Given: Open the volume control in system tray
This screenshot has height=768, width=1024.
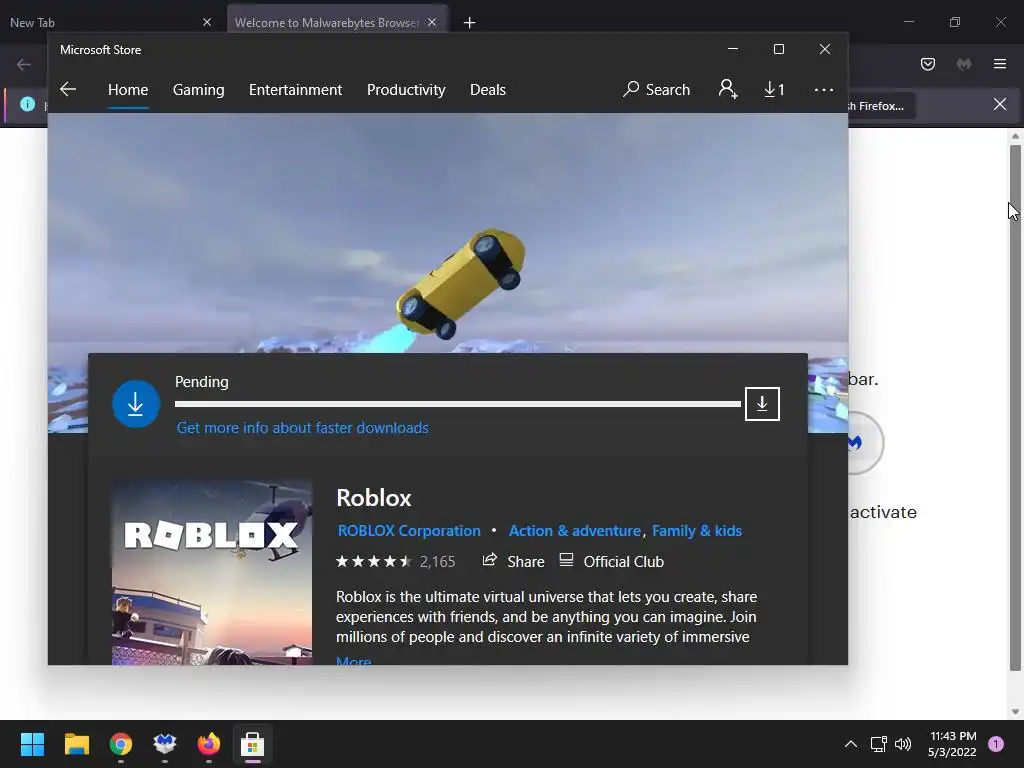Looking at the screenshot, I should (x=903, y=744).
